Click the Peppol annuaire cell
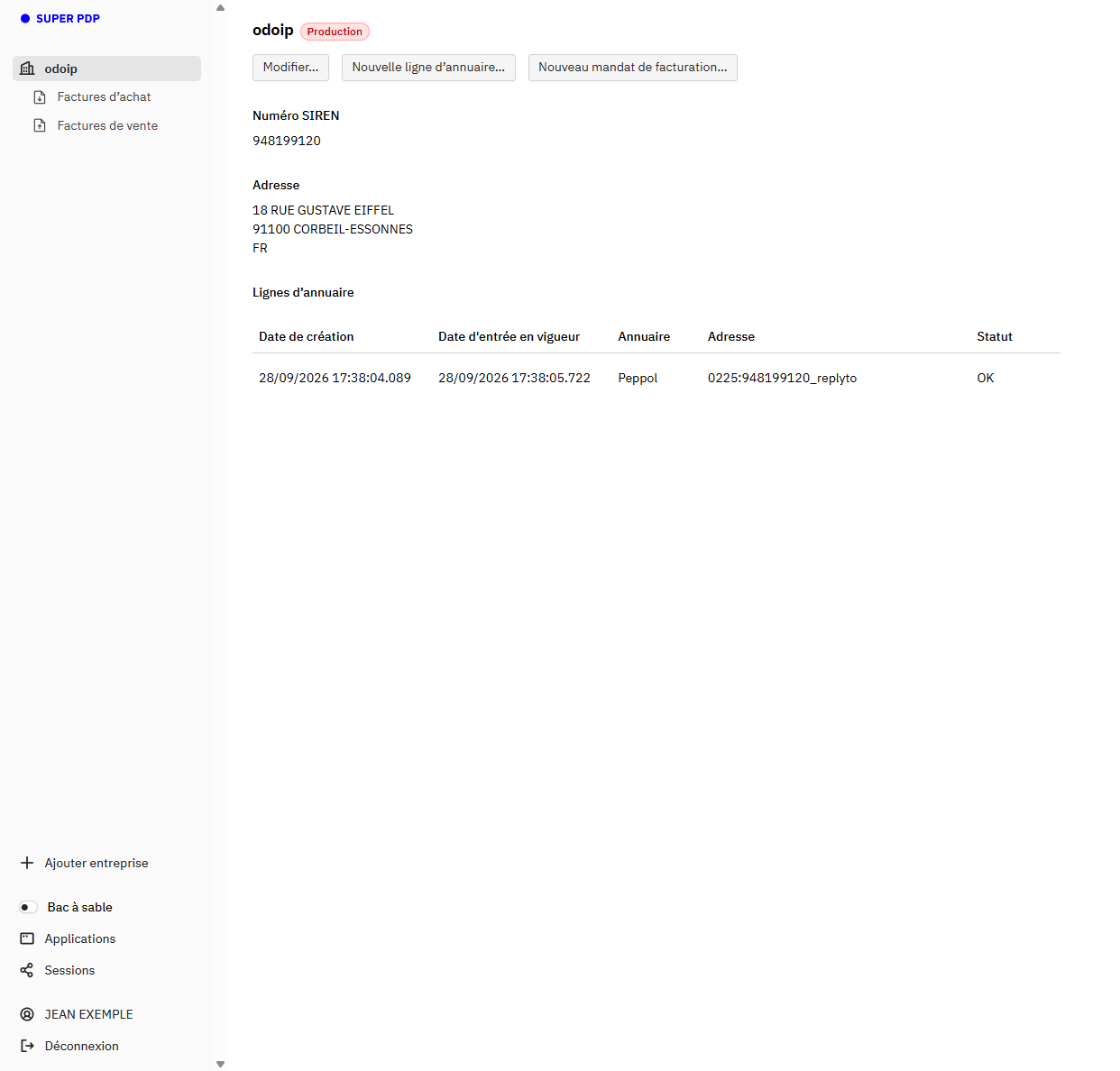 (x=637, y=378)
